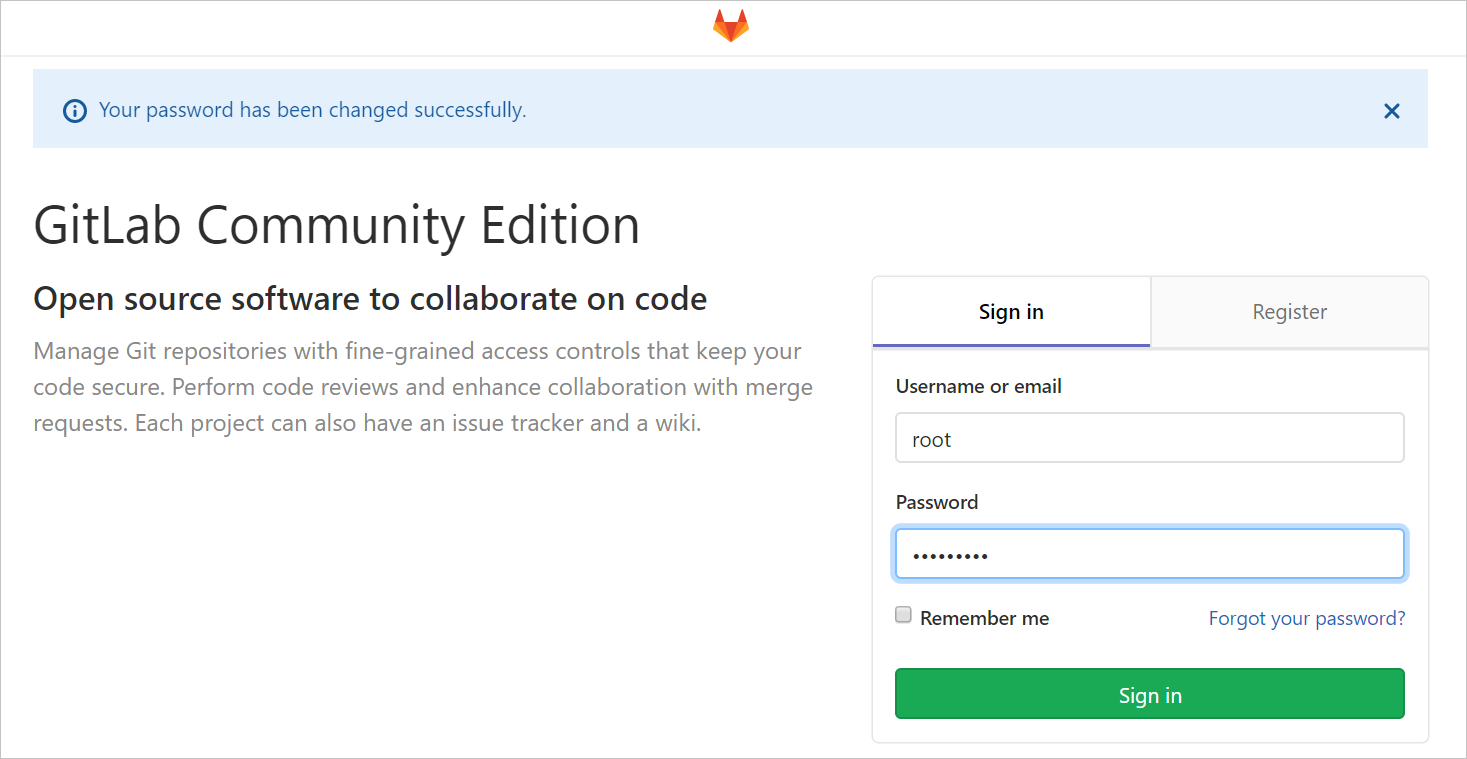Dismiss the password changed alert with X

(x=1391, y=111)
